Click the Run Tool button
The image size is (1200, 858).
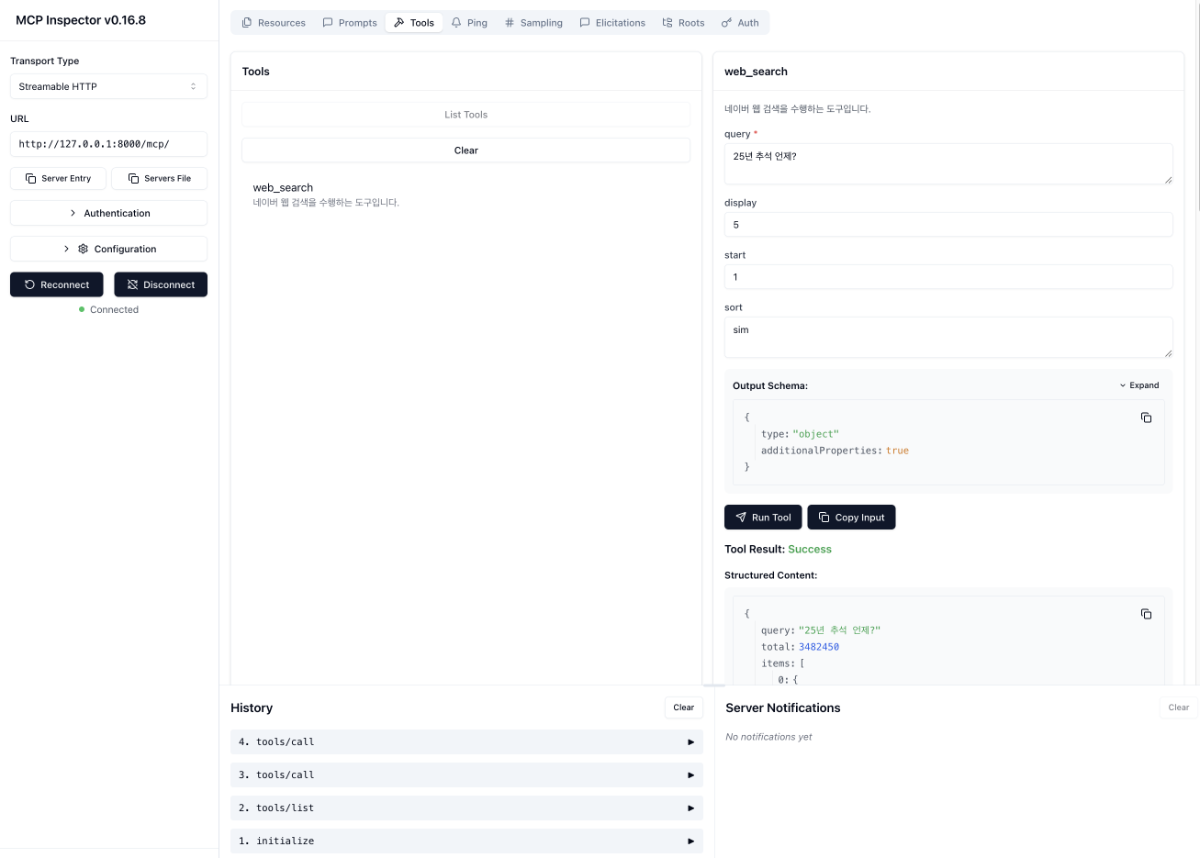tap(762, 517)
